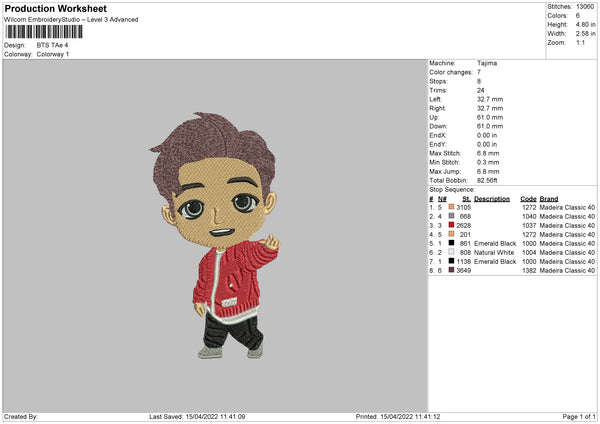Click the 'Max Jump:' label
This screenshot has width=600, height=424.
click(x=445, y=171)
